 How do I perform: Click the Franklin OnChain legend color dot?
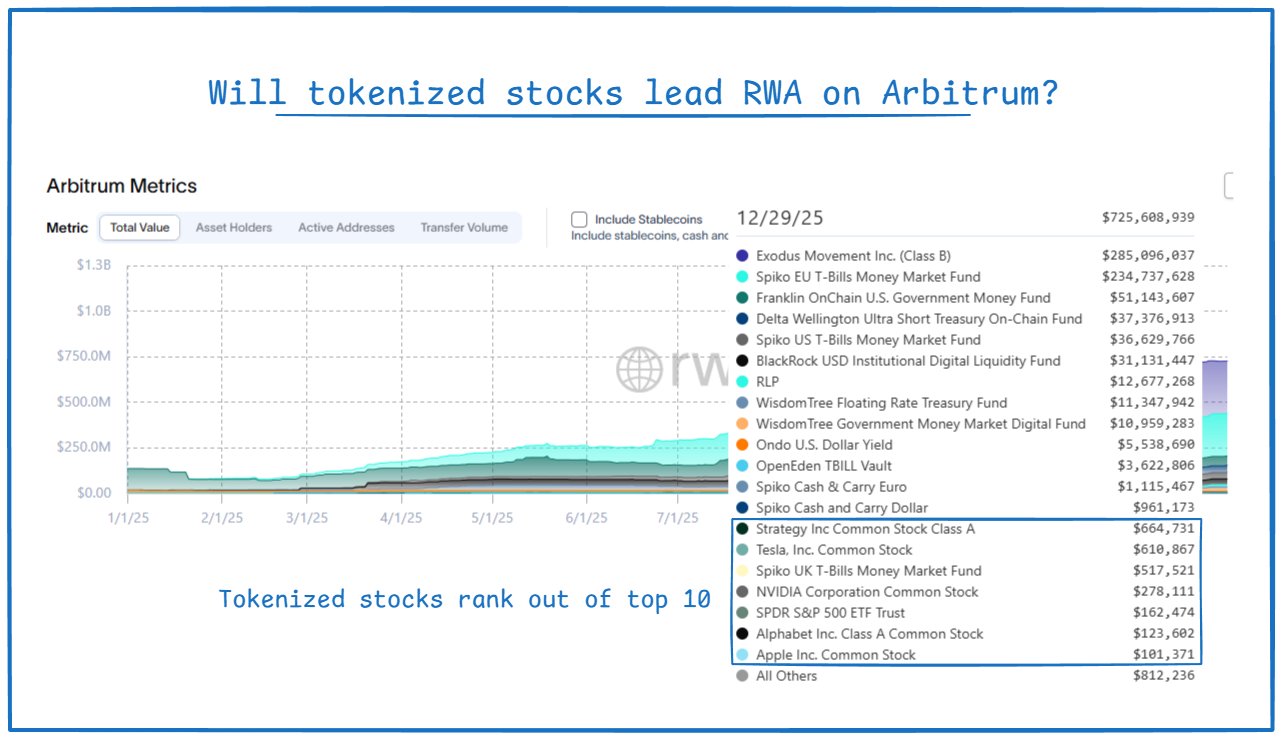[741, 298]
